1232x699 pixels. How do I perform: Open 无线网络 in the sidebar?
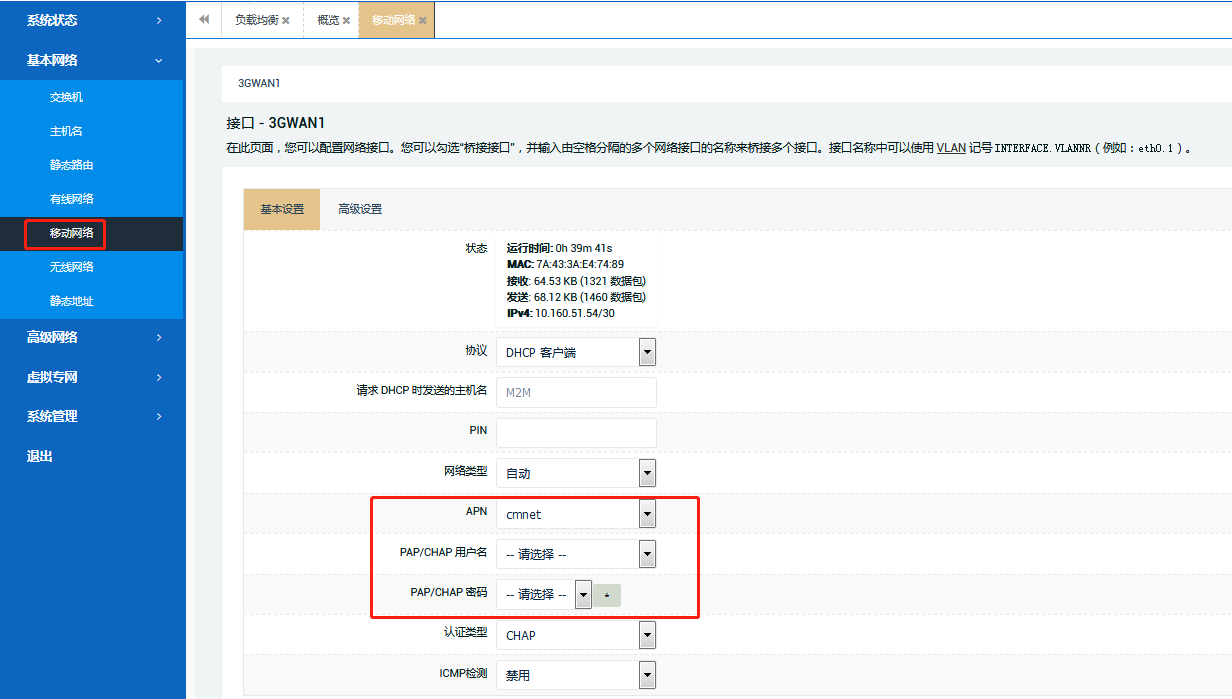point(72,267)
